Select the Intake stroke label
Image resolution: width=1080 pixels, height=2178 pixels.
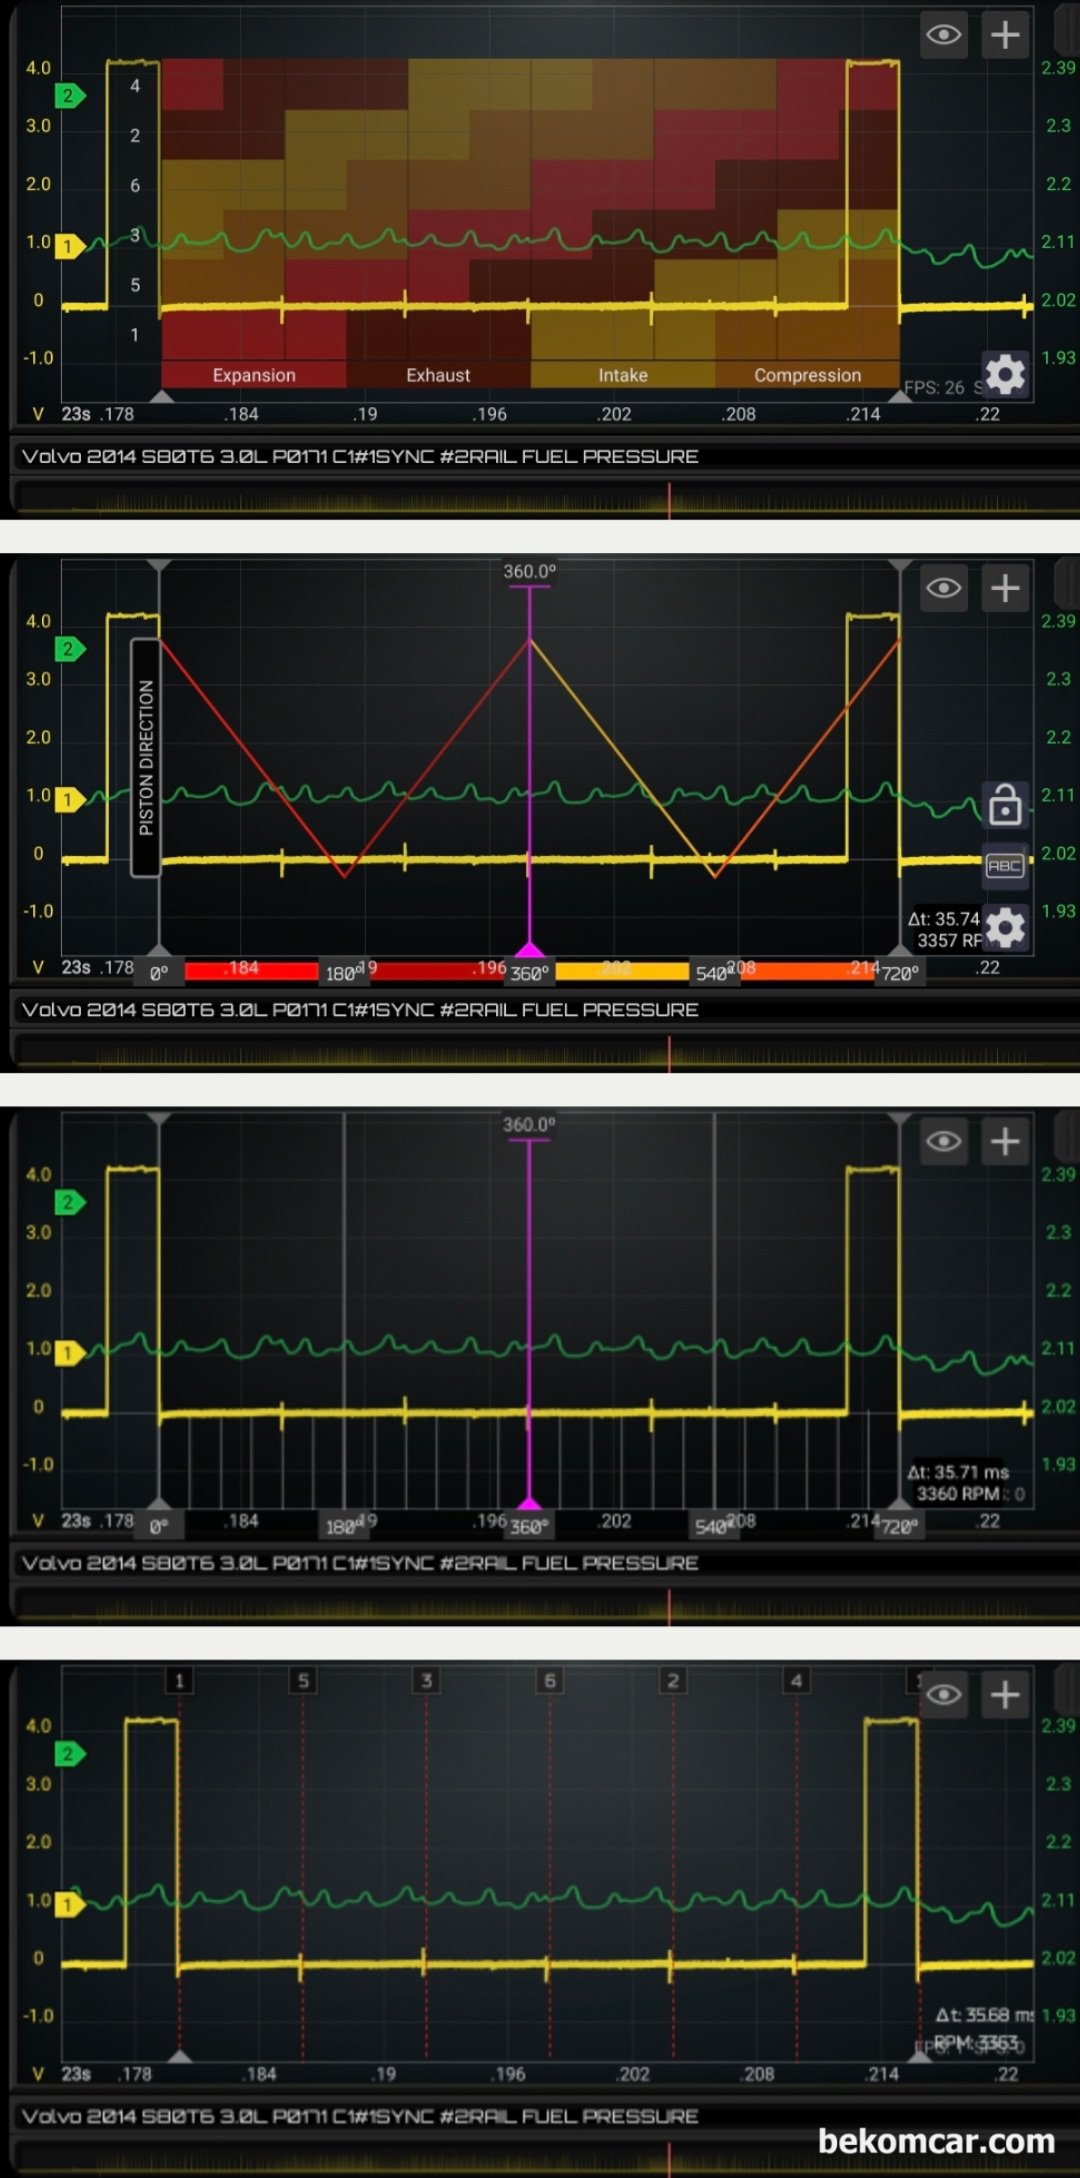pyautogui.click(x=623, y=375)
